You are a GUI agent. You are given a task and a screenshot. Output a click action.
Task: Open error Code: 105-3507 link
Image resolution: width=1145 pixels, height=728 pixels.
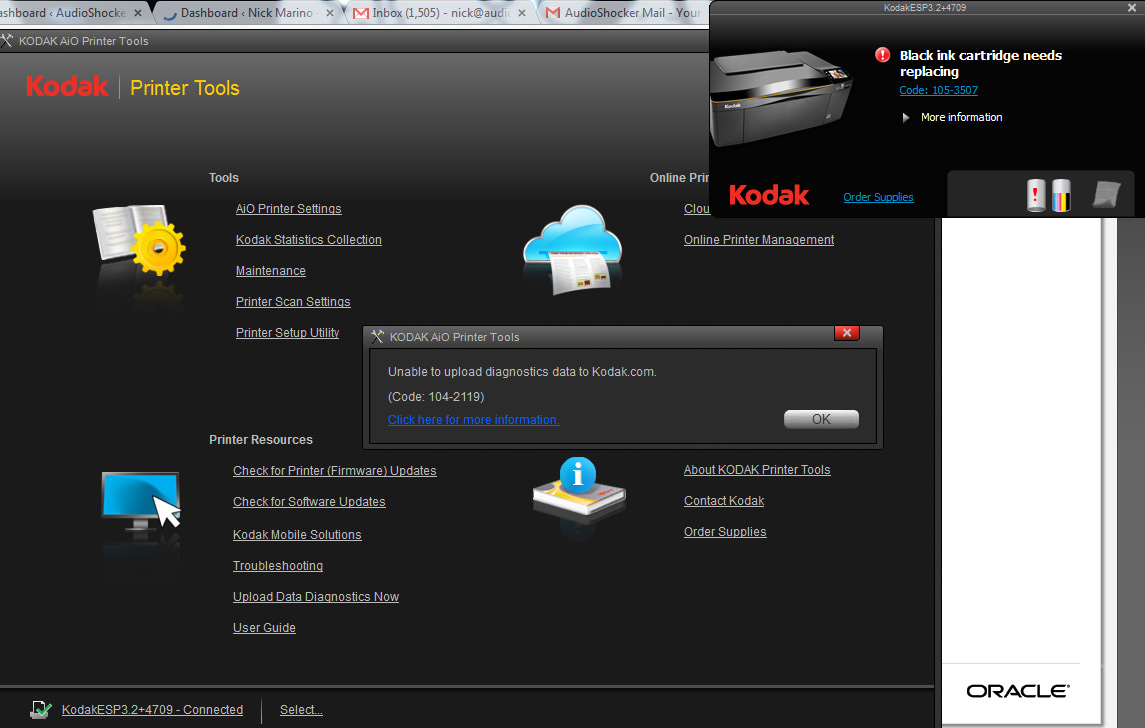click(938, 90)
